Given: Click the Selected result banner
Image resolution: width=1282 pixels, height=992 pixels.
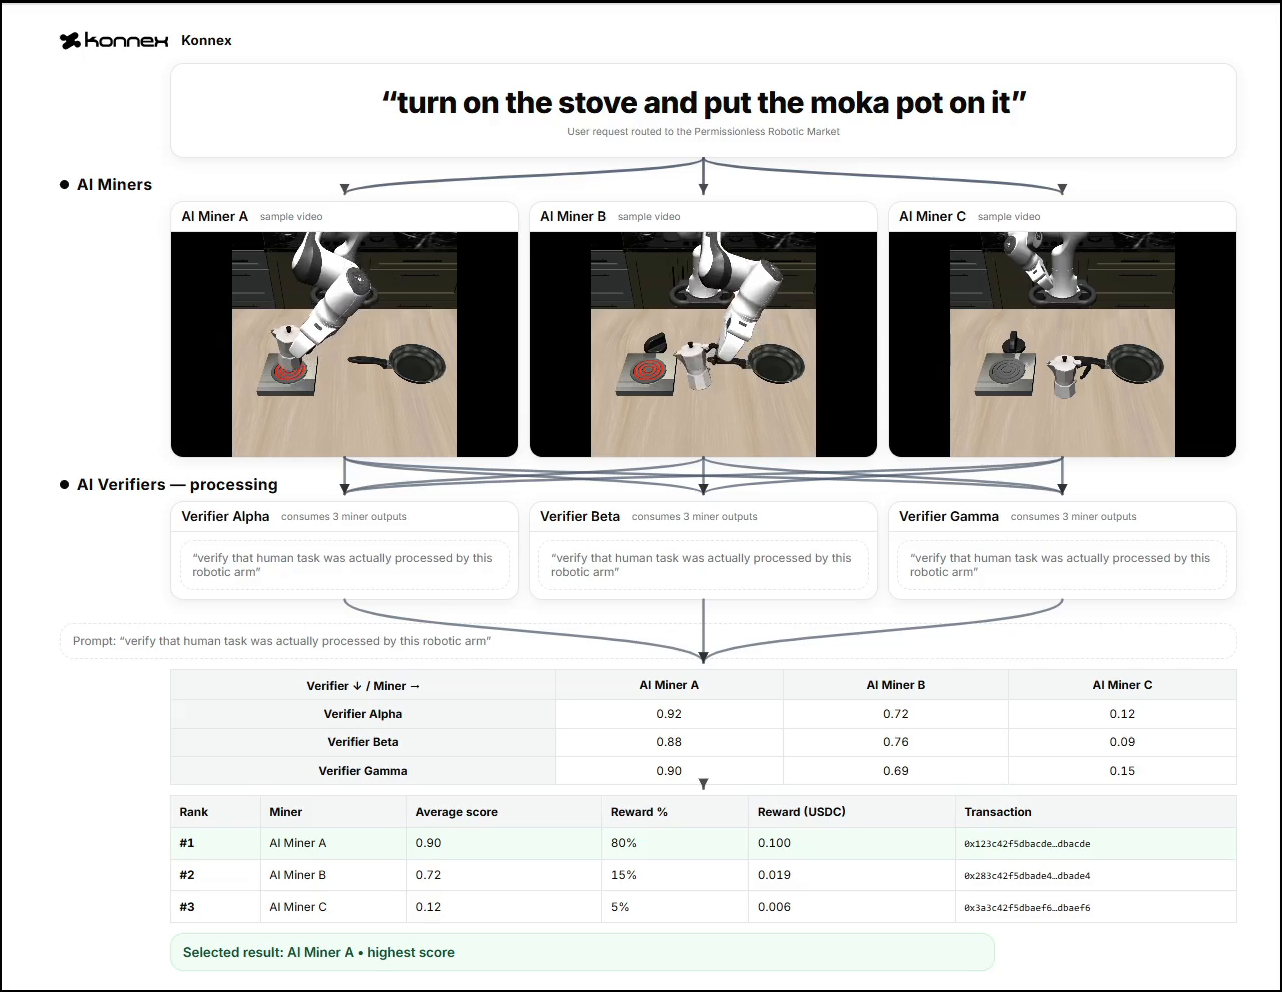Looking at the screenshot, I should click(582, 952).
